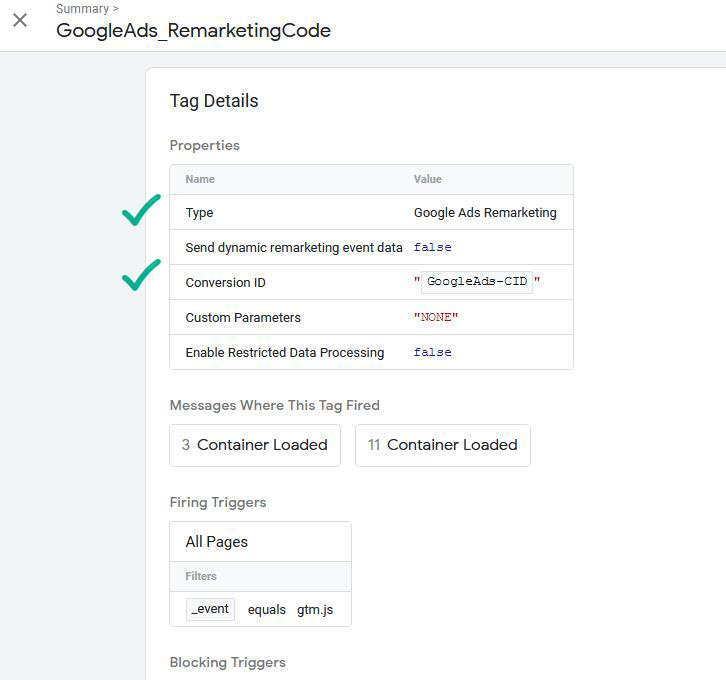Viewport: 726px width, 680px height.
Task: Click the Value column header
Action: pos(428,179)
